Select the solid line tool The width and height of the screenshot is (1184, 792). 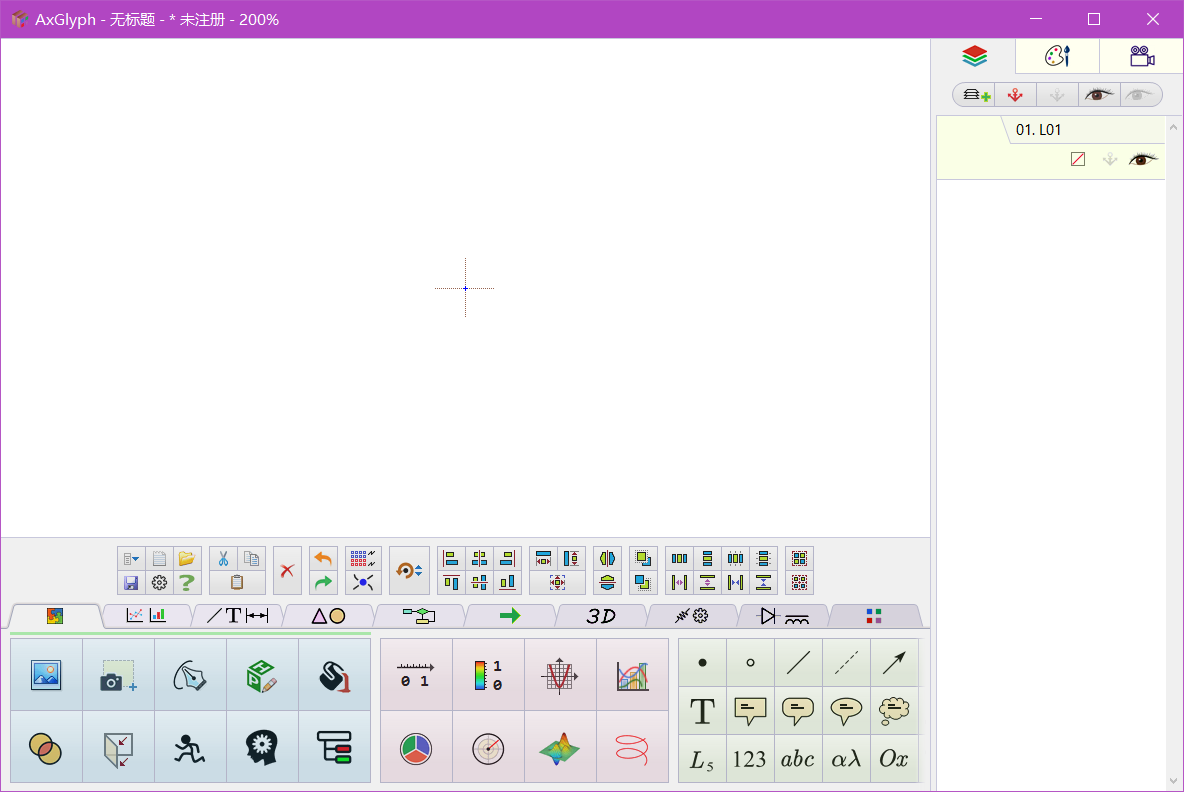coord(798,663)
